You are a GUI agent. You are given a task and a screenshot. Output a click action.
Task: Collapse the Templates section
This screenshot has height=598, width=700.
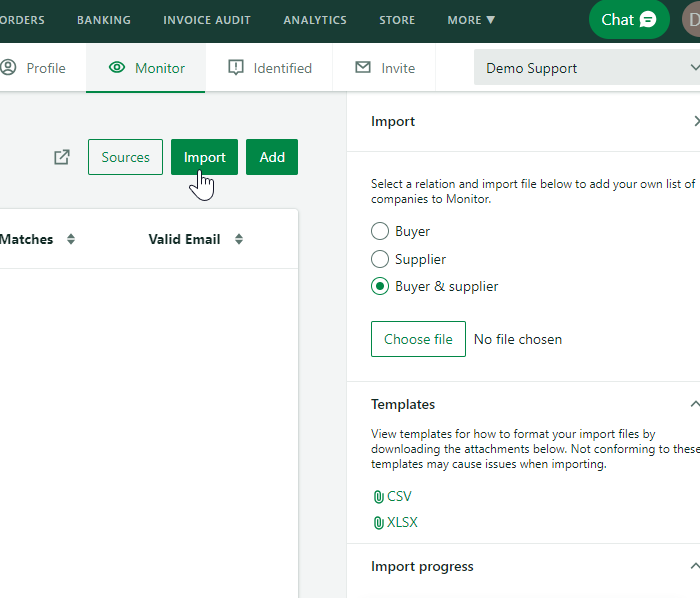pos(695,404)
